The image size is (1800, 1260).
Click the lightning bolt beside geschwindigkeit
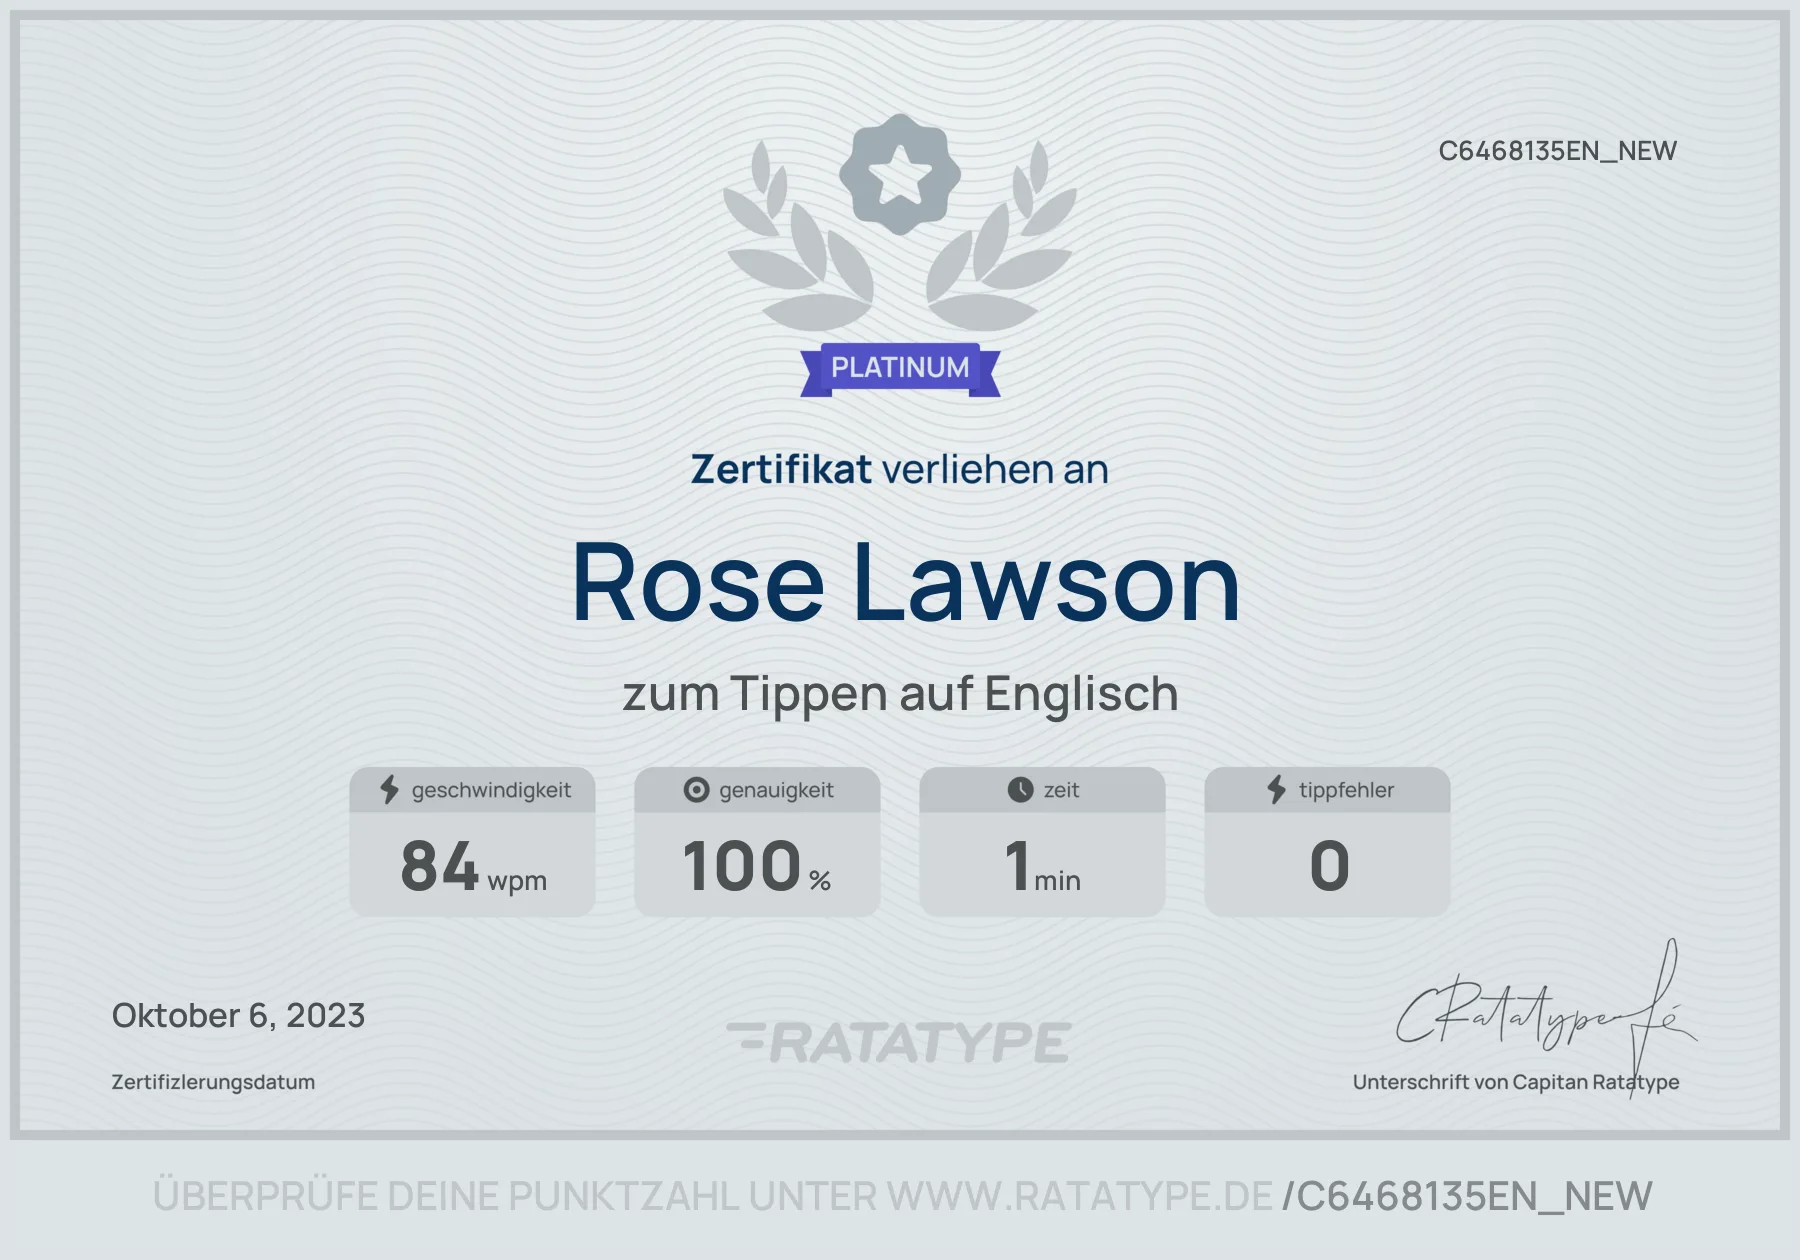point(389,790)
